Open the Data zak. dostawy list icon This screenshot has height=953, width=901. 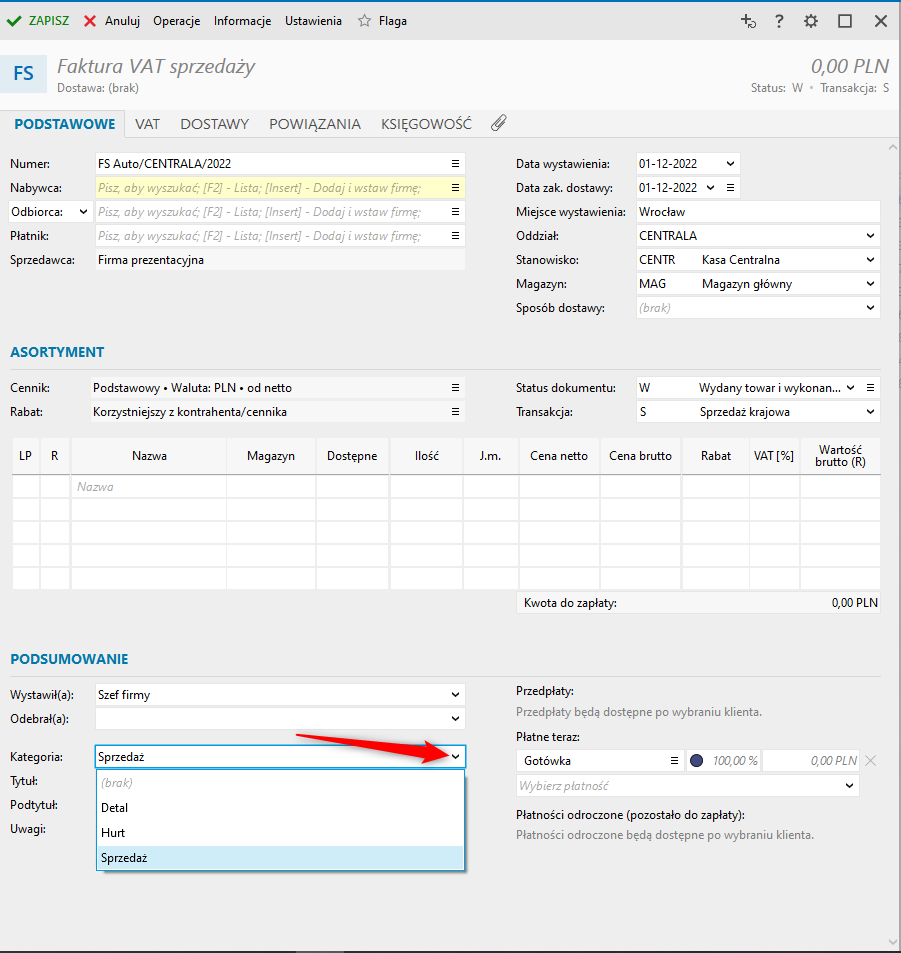[730, 188]
